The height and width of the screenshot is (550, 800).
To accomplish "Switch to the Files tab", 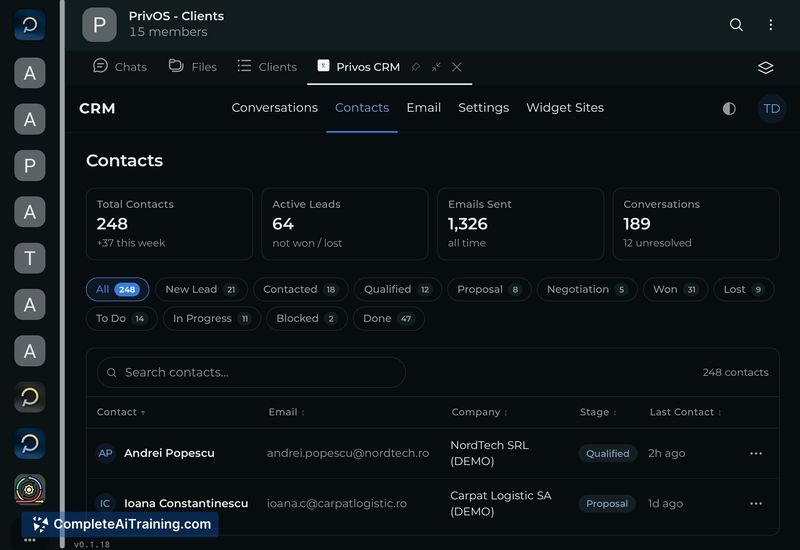I will [193, 66].
